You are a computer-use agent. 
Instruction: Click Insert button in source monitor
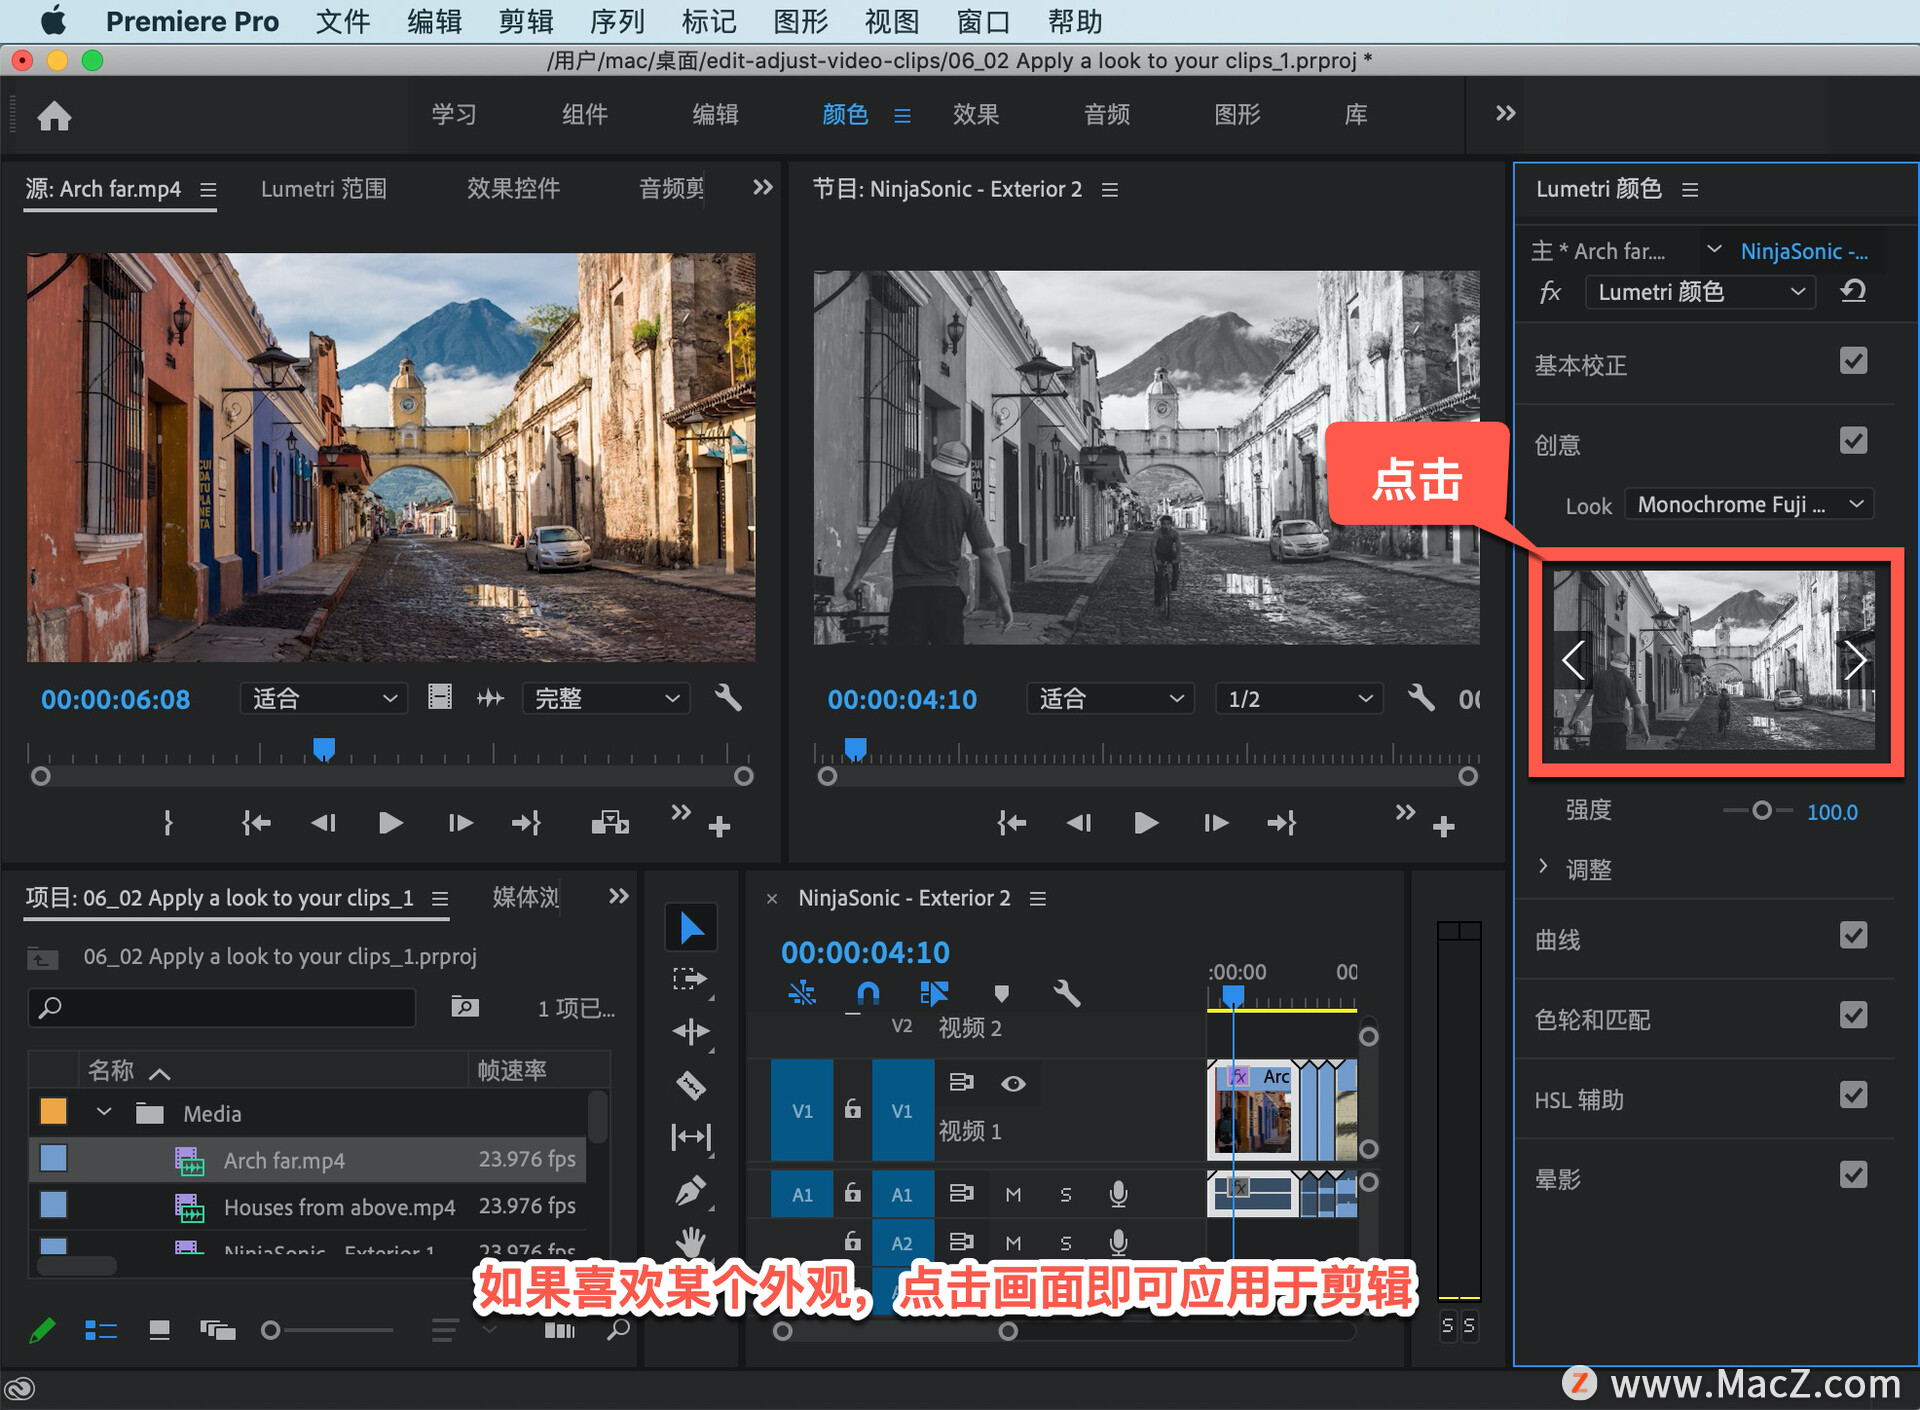point(610,823)
